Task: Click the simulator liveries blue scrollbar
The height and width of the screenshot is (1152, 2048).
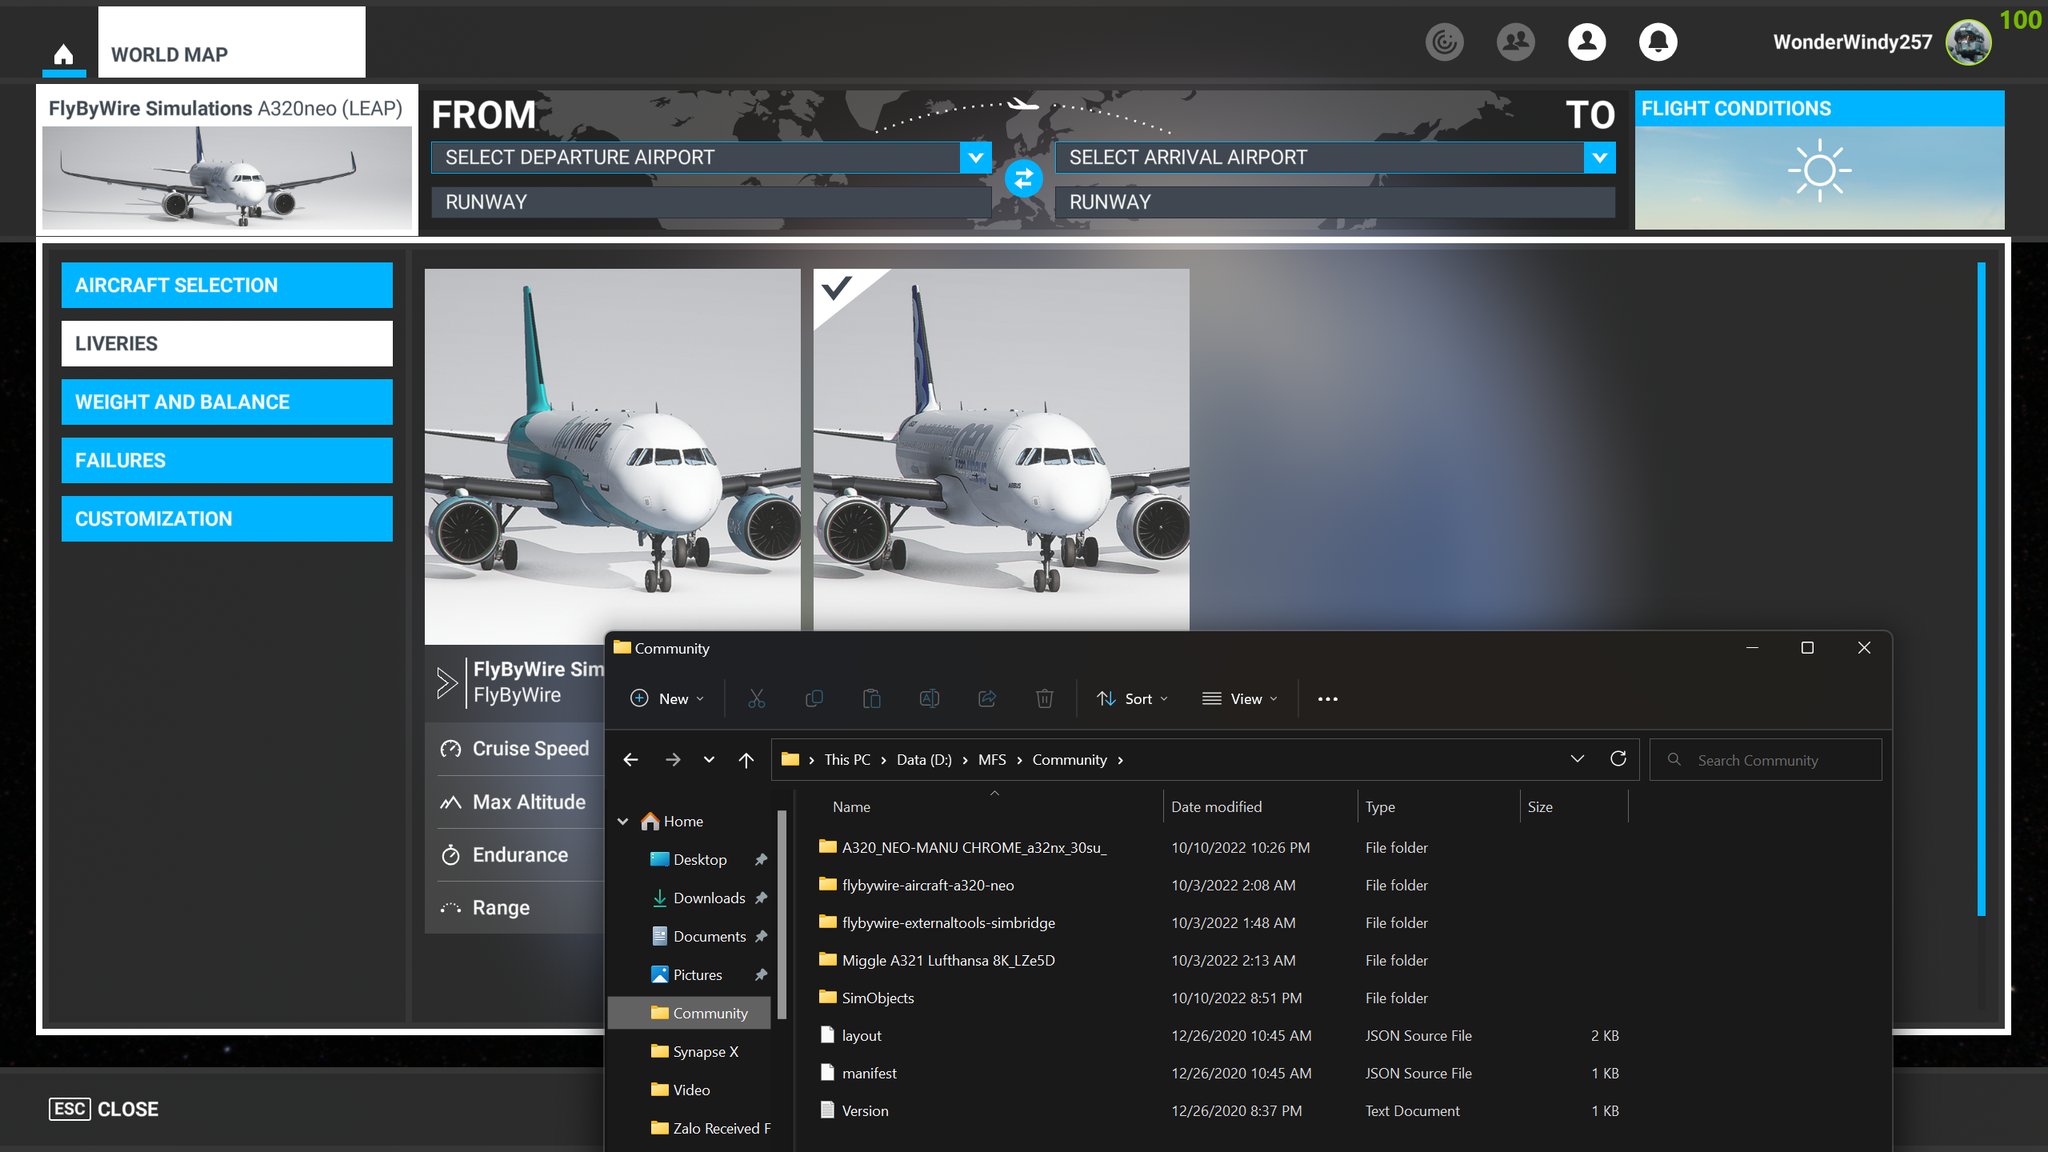Action: pos(1981,589)
